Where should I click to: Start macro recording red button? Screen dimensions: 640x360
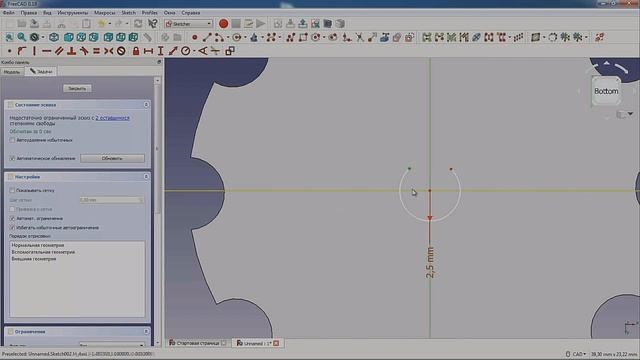click(223, 24)
